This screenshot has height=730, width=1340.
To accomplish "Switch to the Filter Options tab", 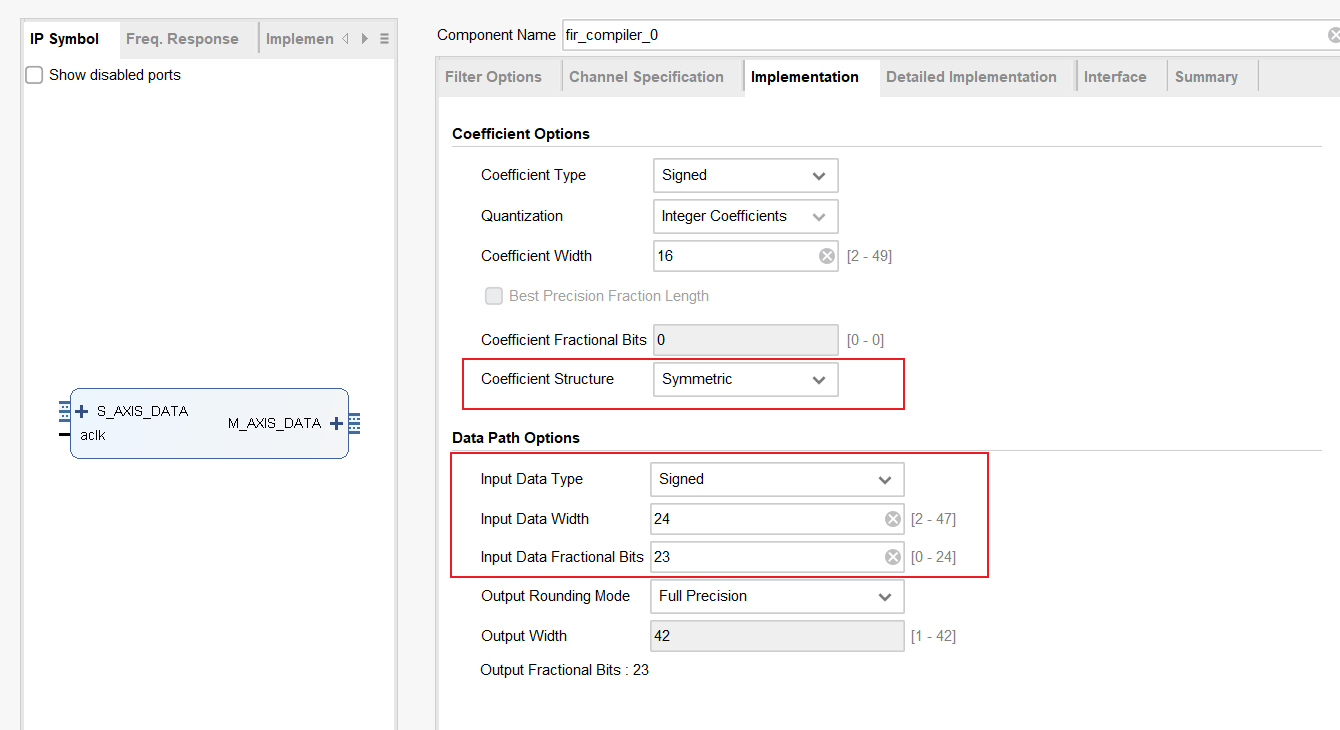I will point(493,77).
